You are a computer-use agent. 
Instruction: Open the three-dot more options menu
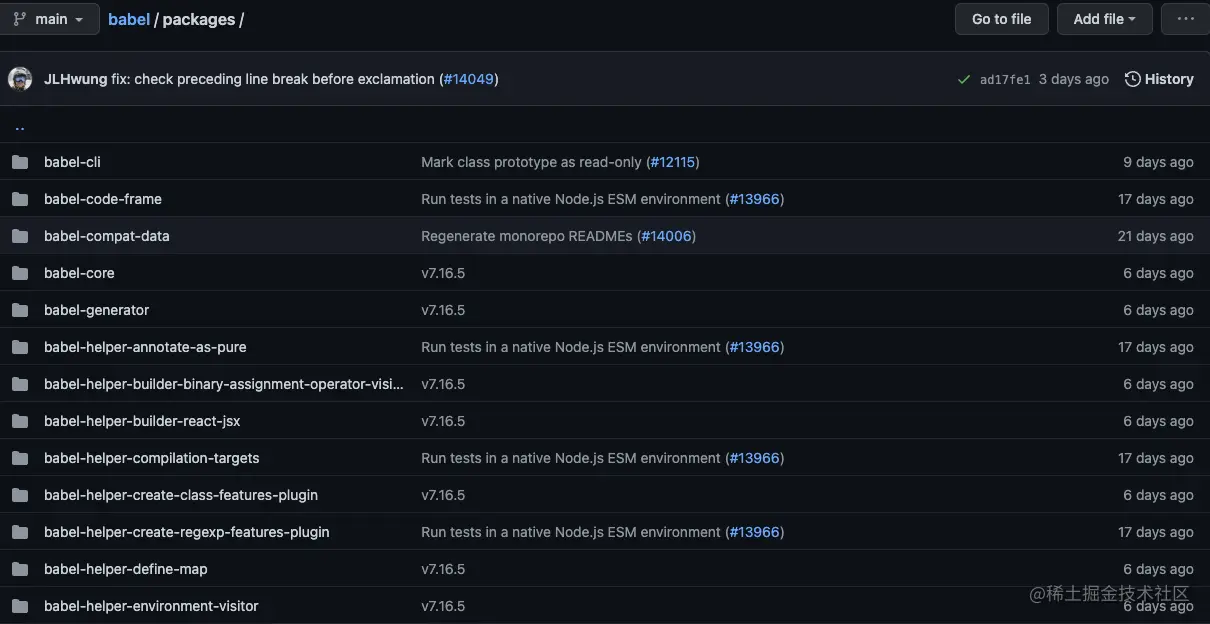tap(1185, 19)
